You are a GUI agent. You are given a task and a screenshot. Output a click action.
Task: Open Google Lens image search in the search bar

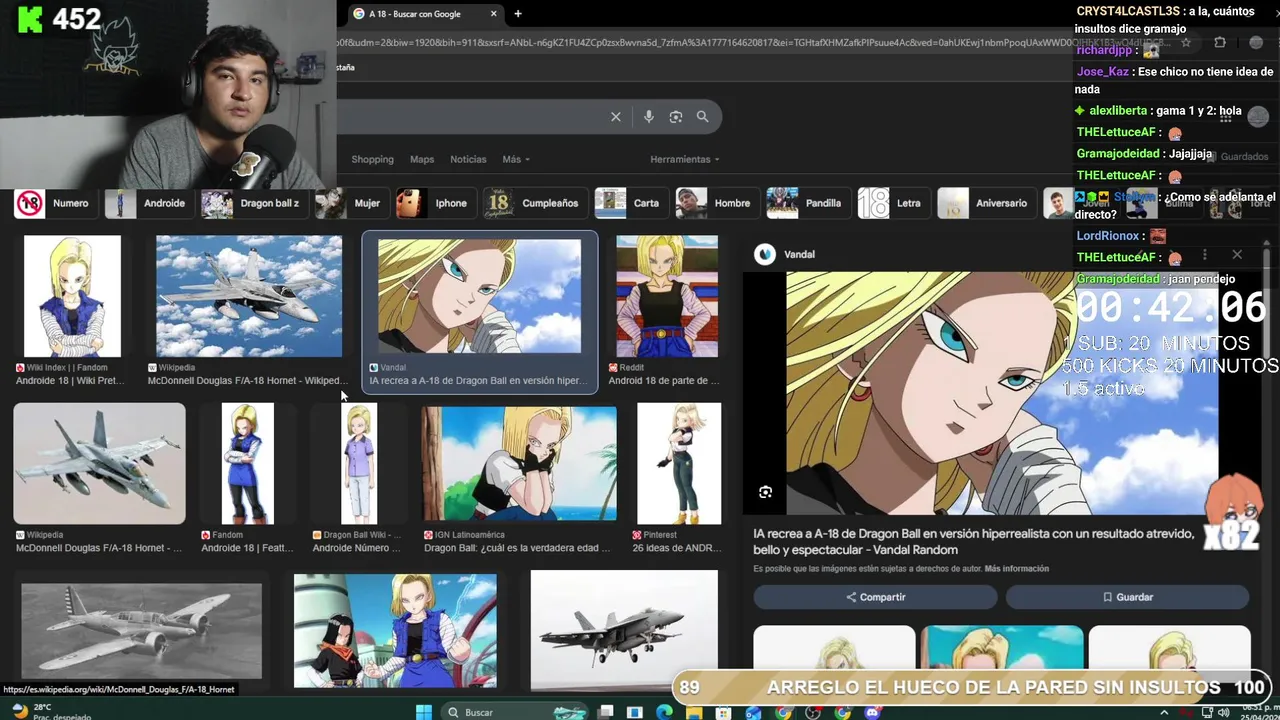click(x=676, y=117)
